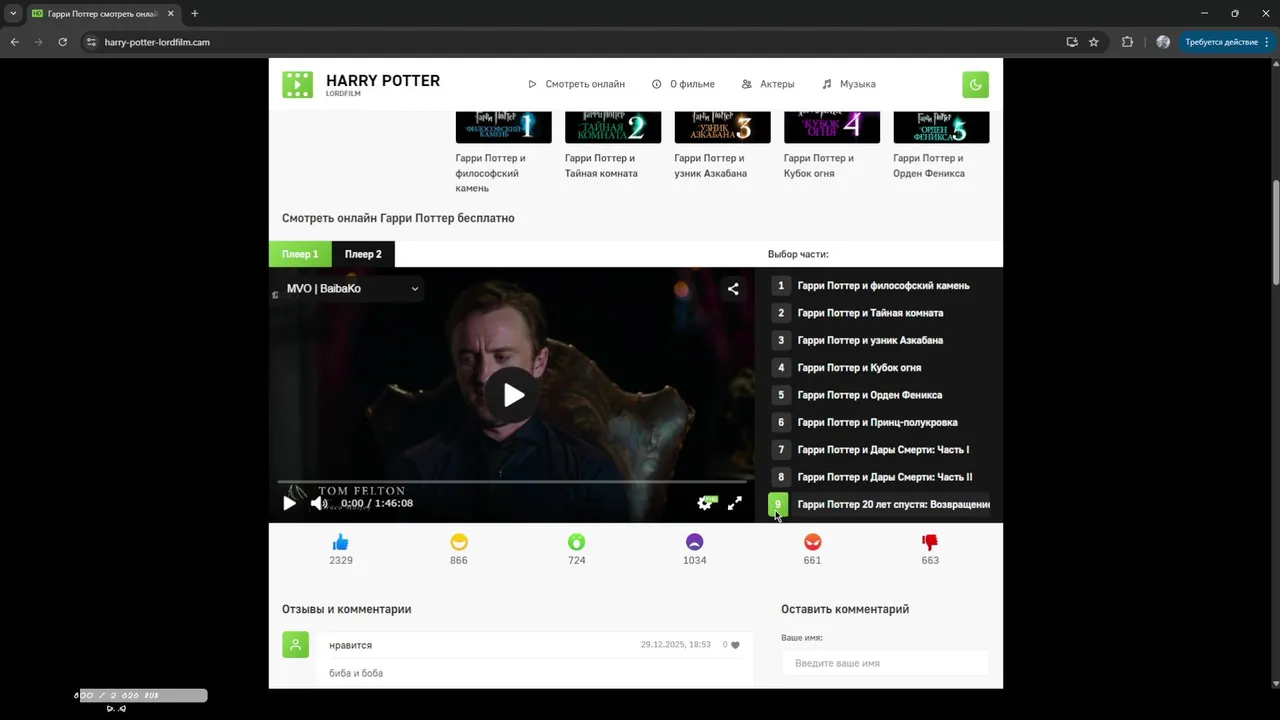The width and height of the screenshot is (1280, 720).
Task: Select part 7 Дары Смерти: Часть I
Action: tap(880, 450)
